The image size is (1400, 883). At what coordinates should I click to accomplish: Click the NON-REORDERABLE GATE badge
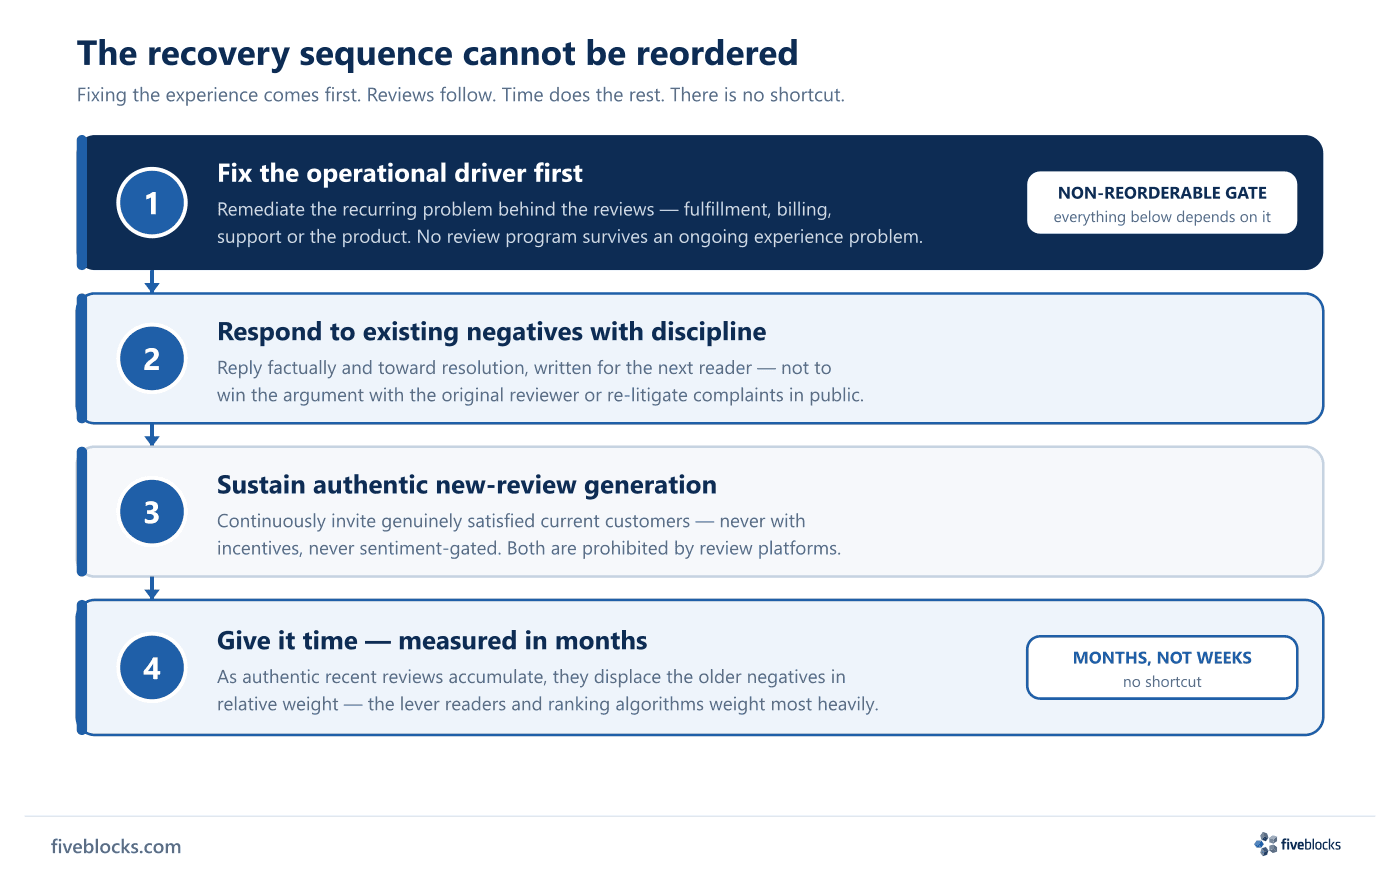(x=1162, y=203)
